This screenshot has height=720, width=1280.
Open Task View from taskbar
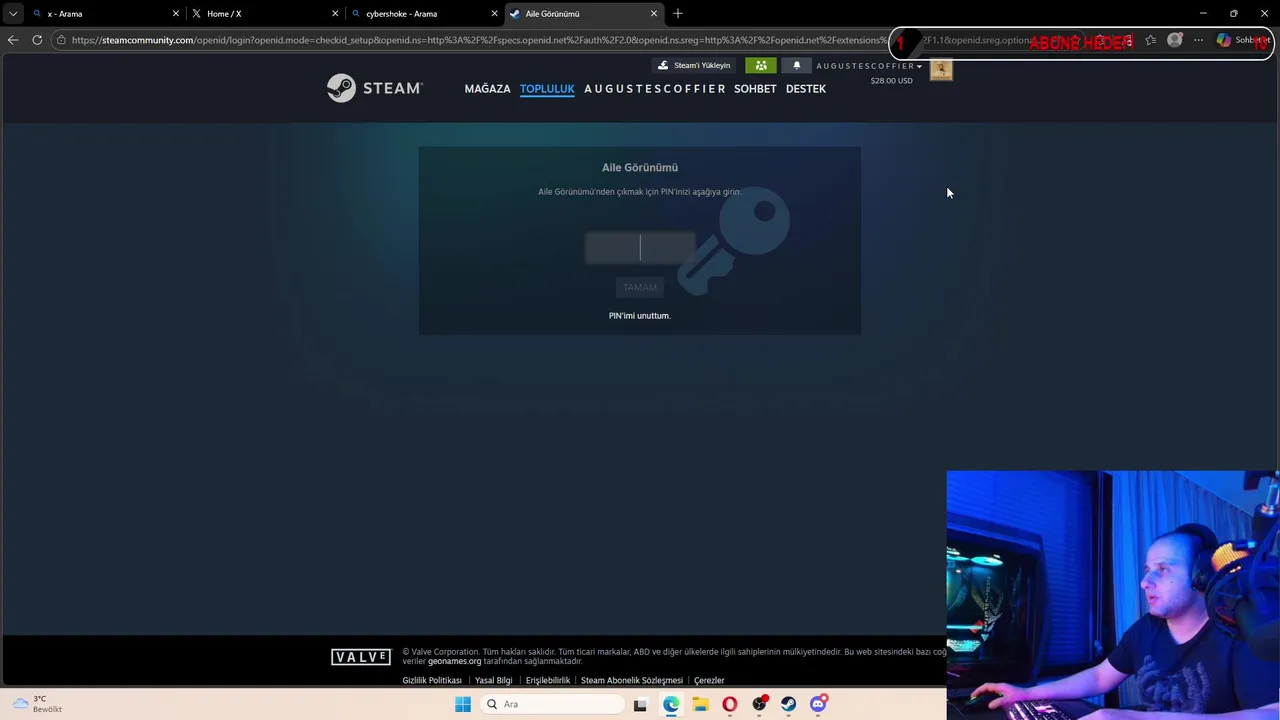click(640, 704)
